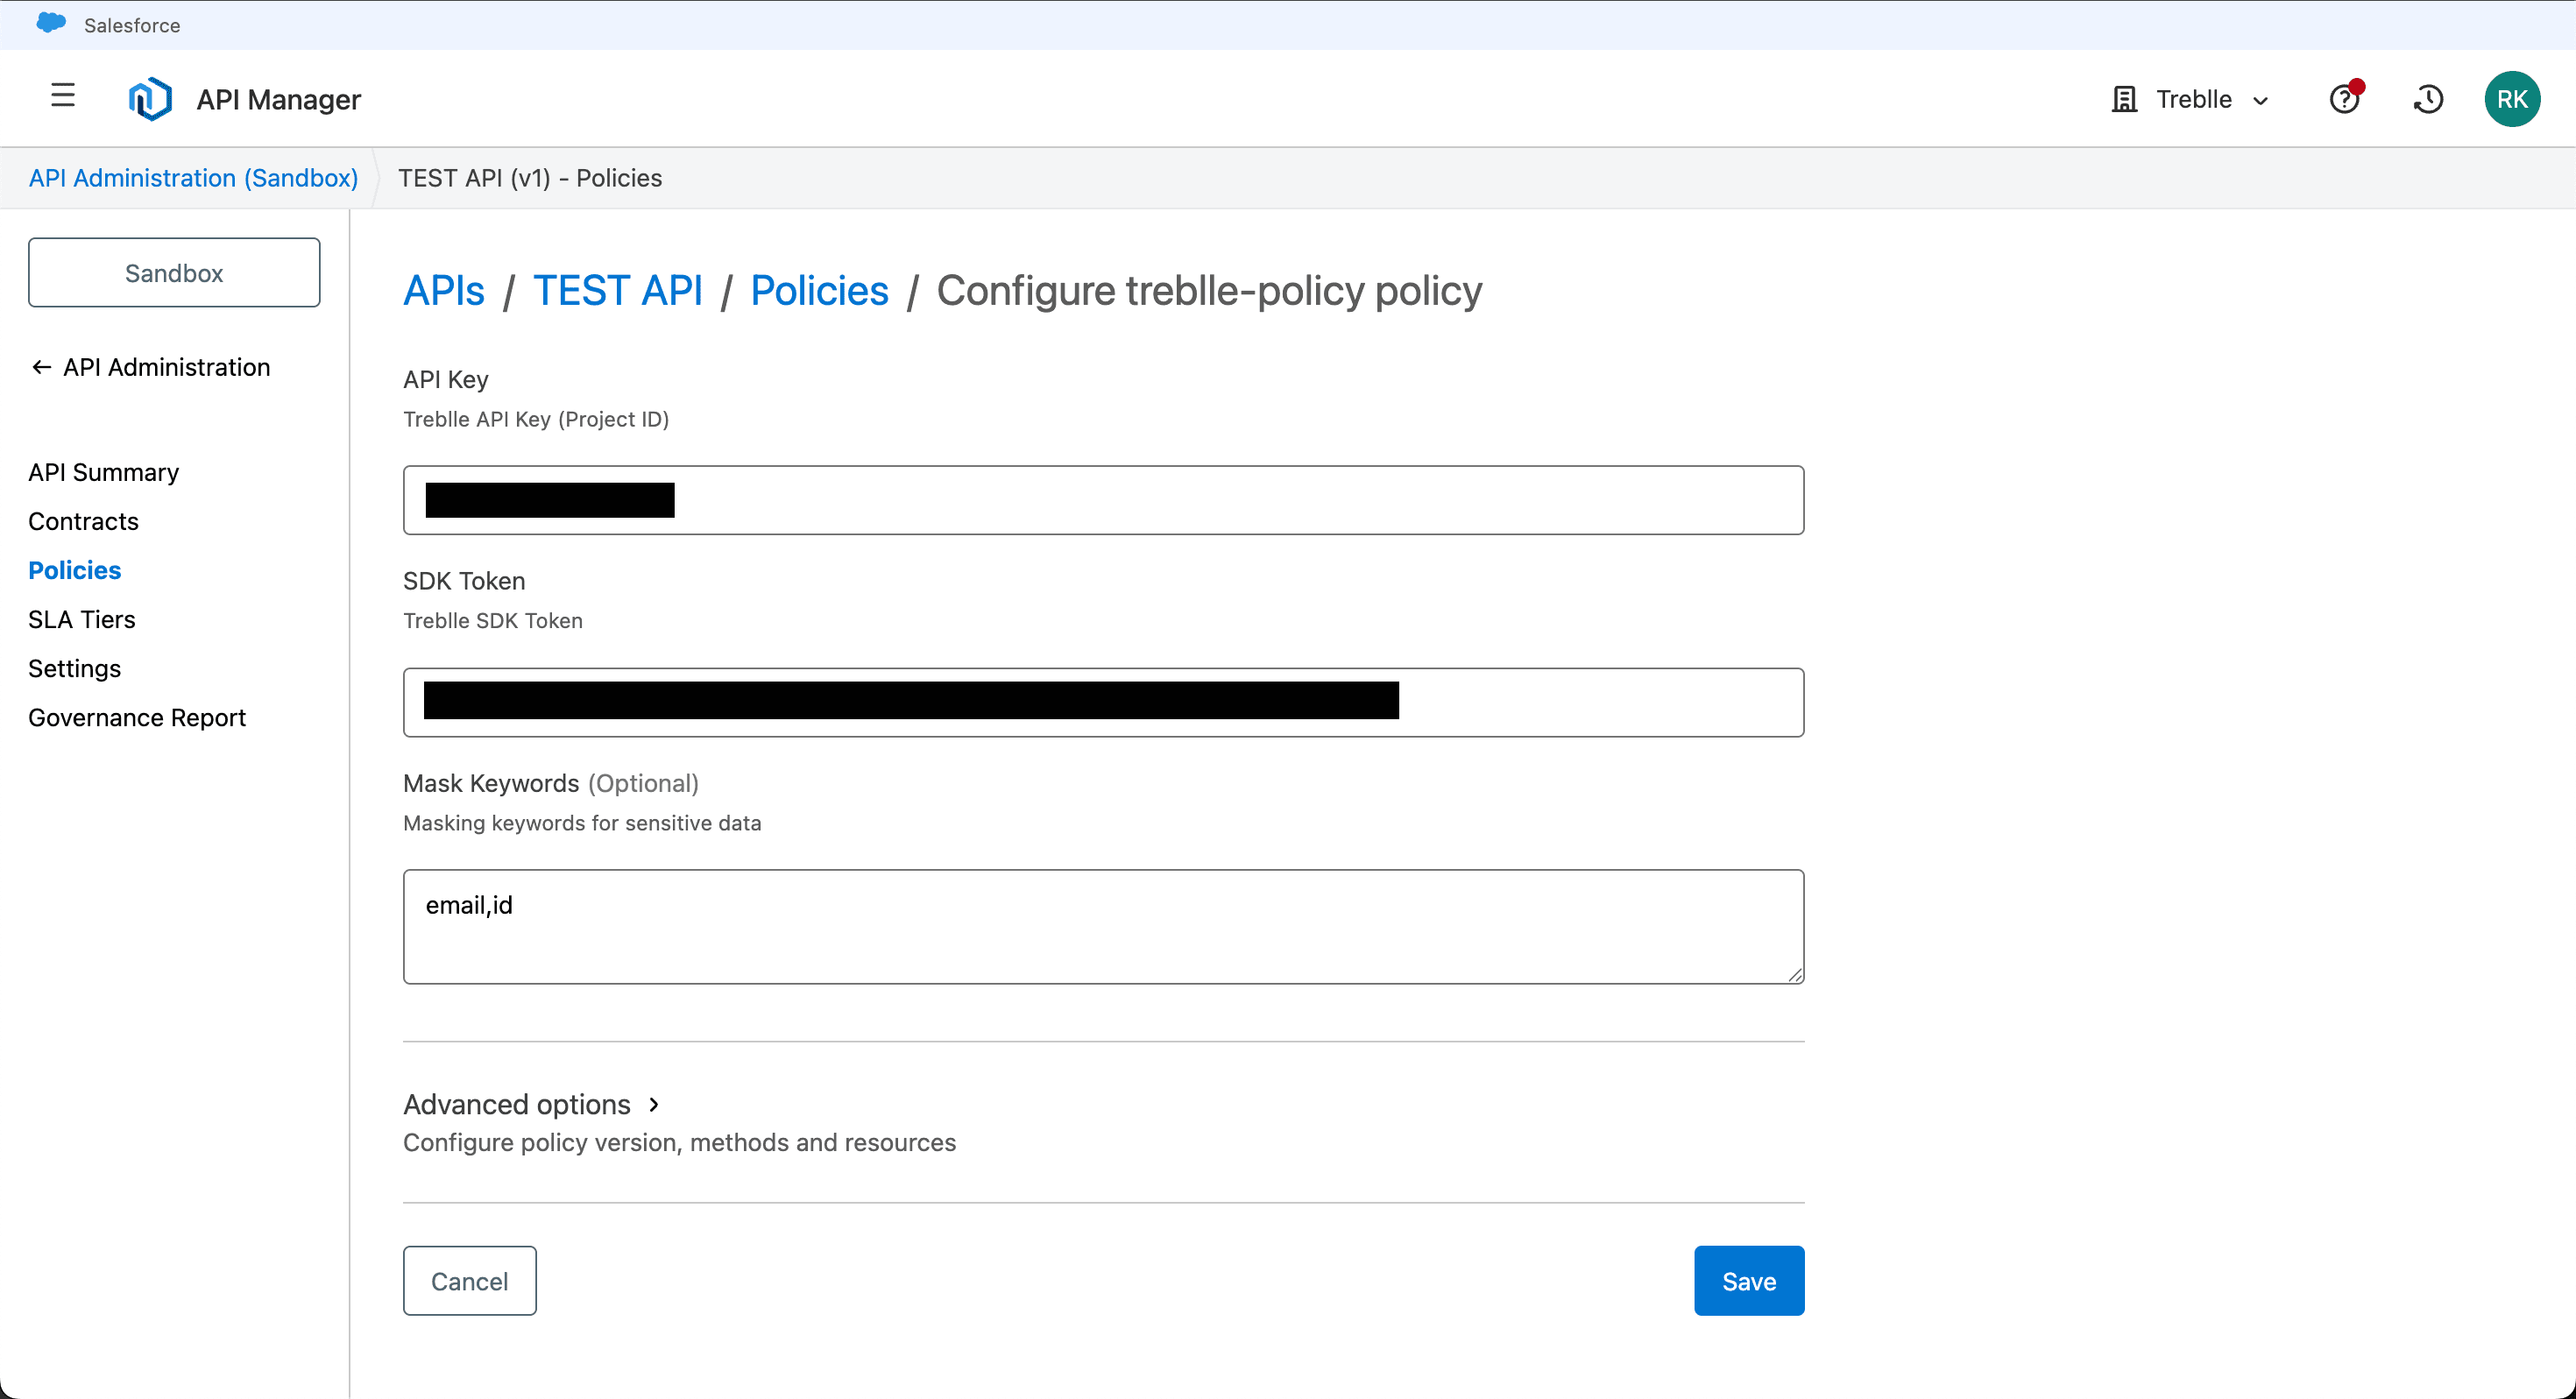2576x1399 pixels.
Task: Activate the Policies sidebar item
Action: [74, 570]
